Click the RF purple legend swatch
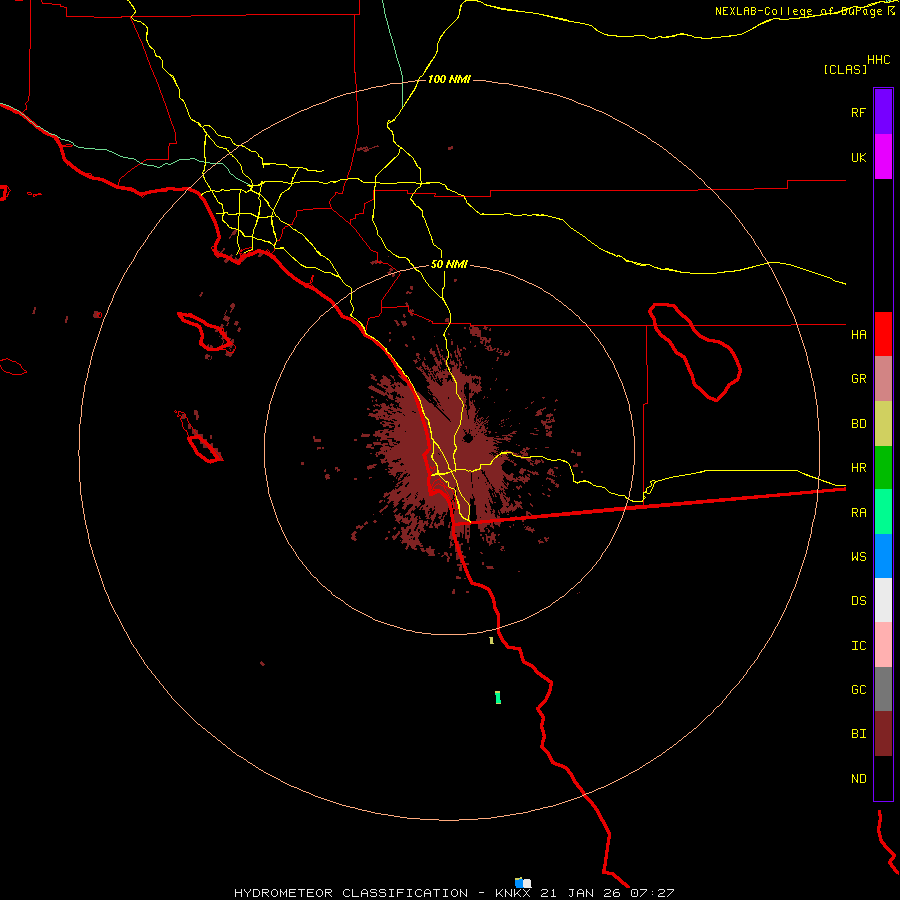 (883, 111)
